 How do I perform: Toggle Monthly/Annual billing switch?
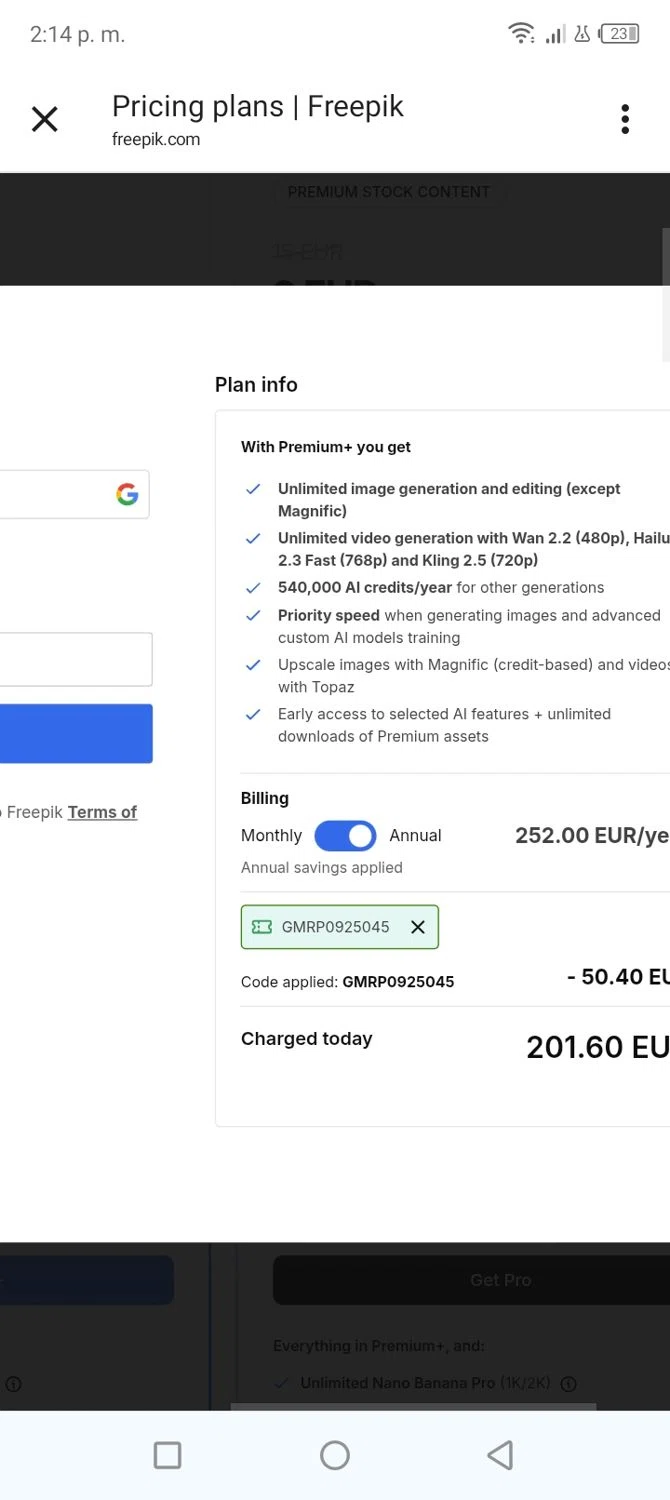[x=345, y=835]
